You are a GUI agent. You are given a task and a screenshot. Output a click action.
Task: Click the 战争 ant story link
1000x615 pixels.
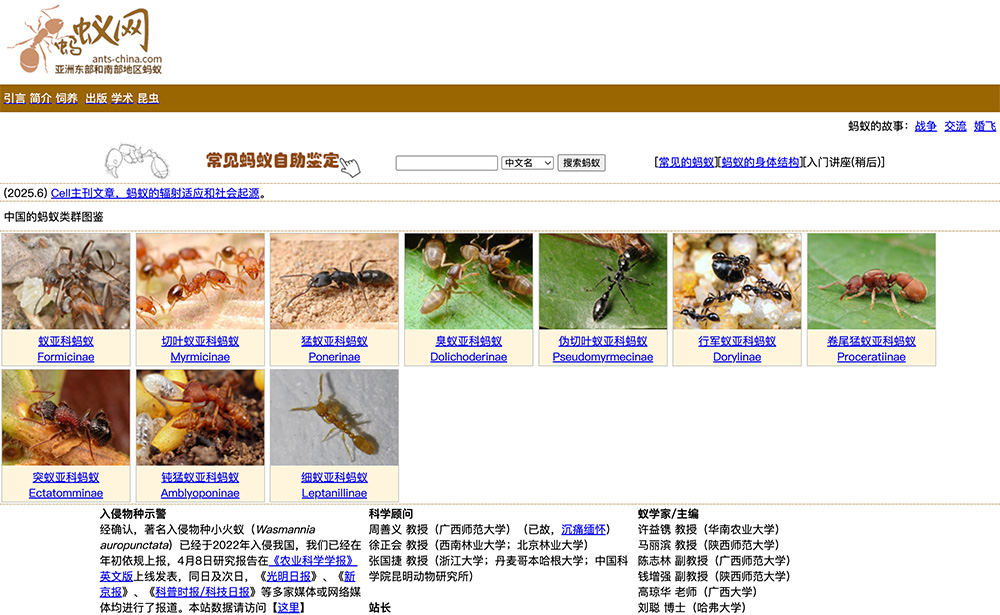pos(925,125)
